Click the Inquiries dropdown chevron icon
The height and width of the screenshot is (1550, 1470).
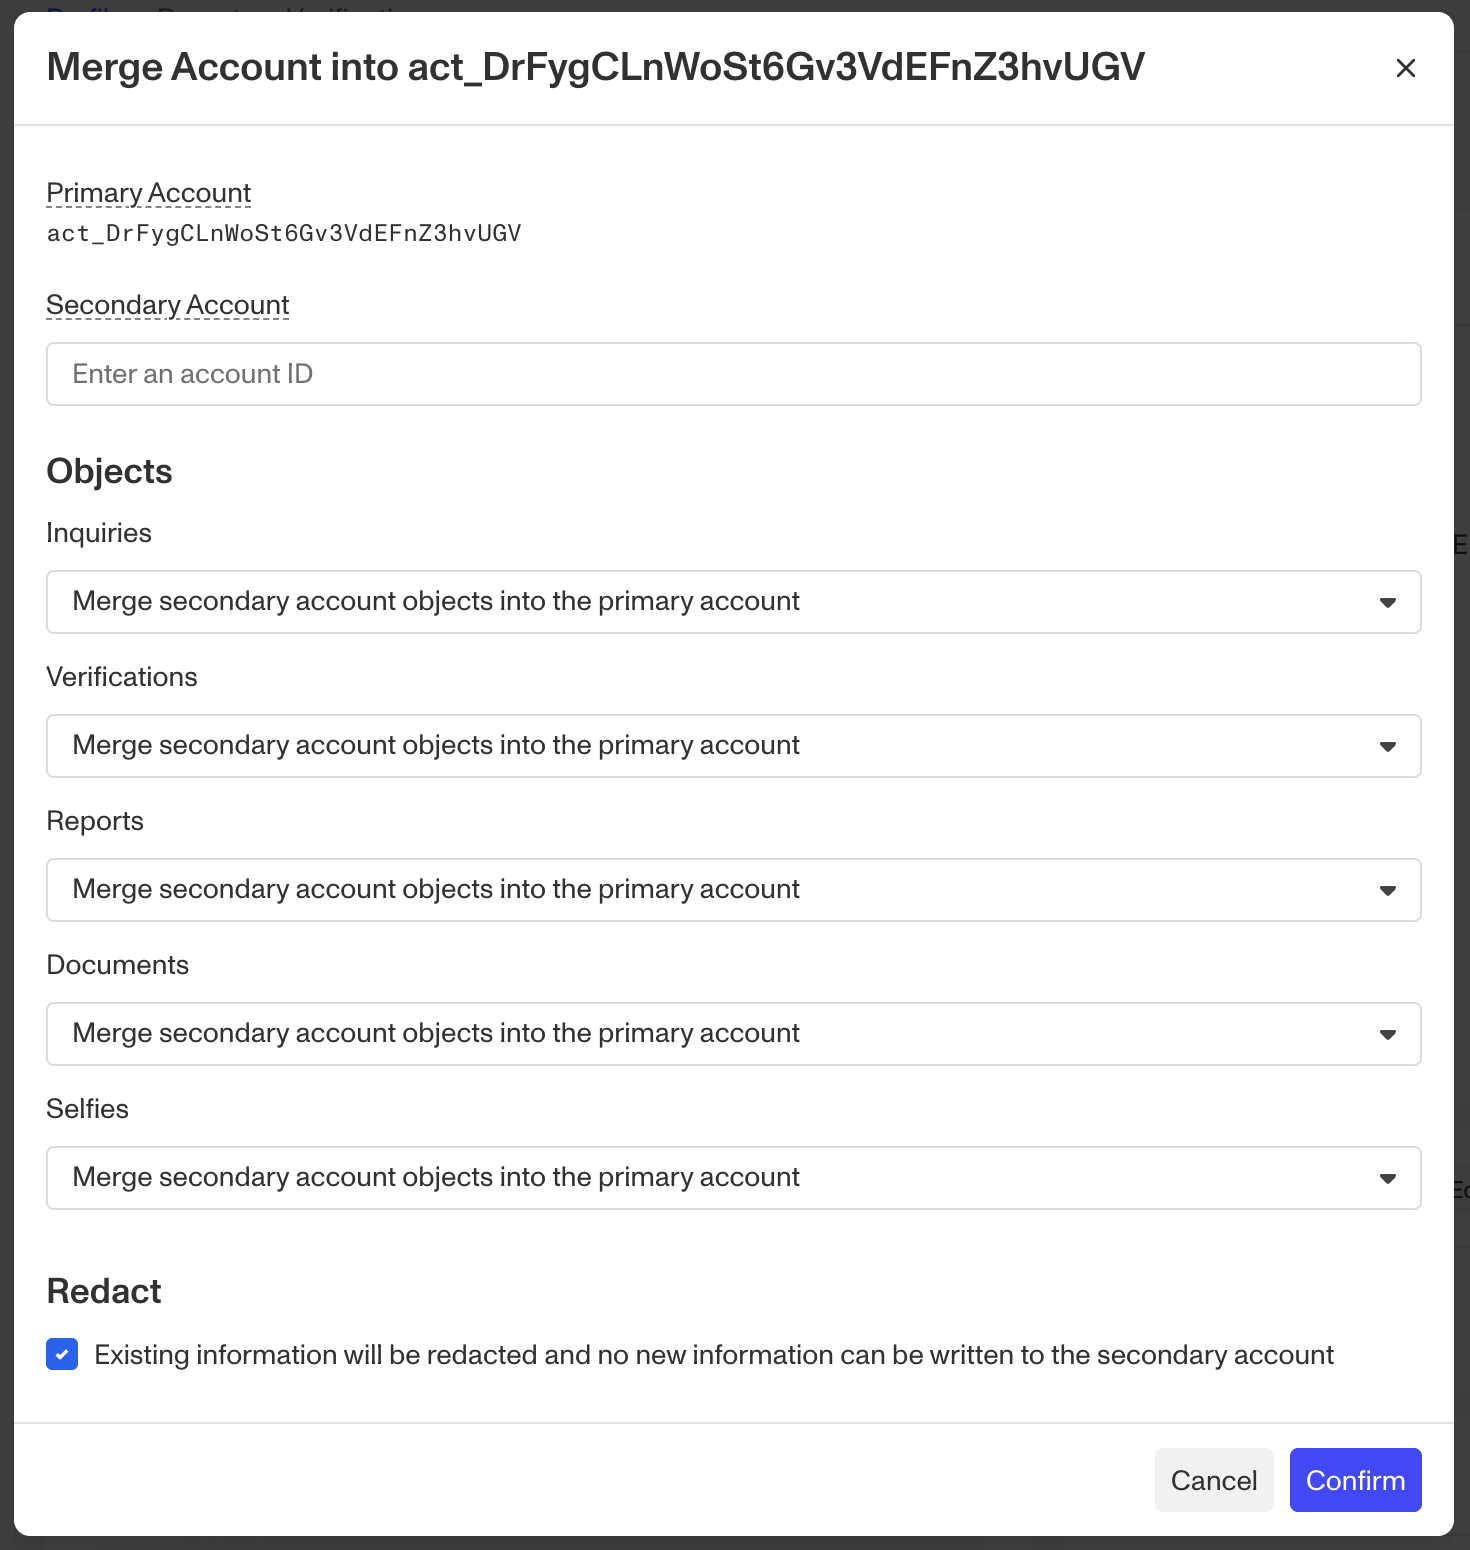[x=1388, y=602]
